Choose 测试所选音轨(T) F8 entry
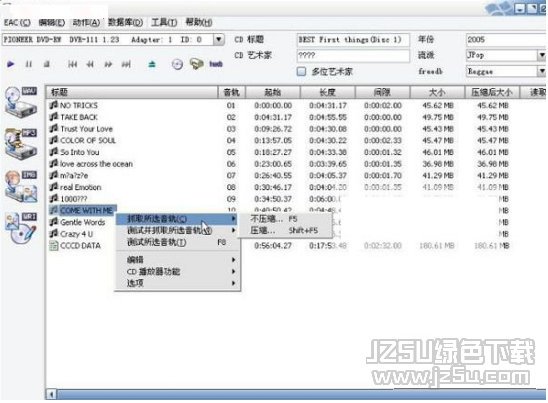Viewport: 548px width, 403px height. (x=177, y=242)
